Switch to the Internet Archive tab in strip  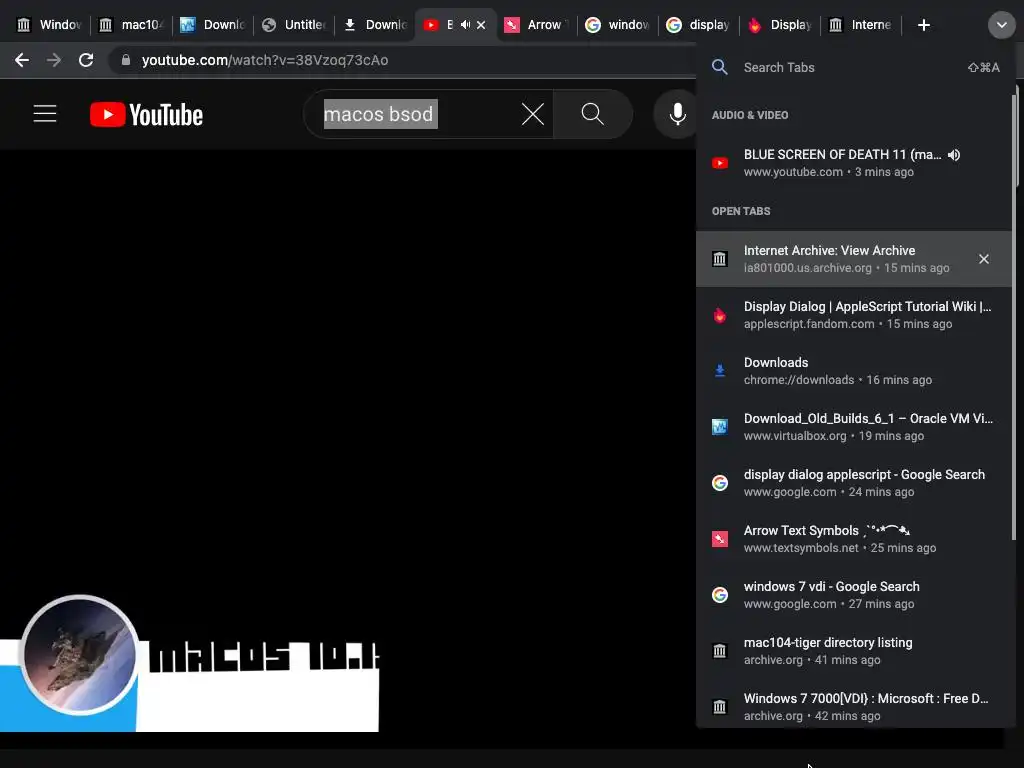point(861,25)
